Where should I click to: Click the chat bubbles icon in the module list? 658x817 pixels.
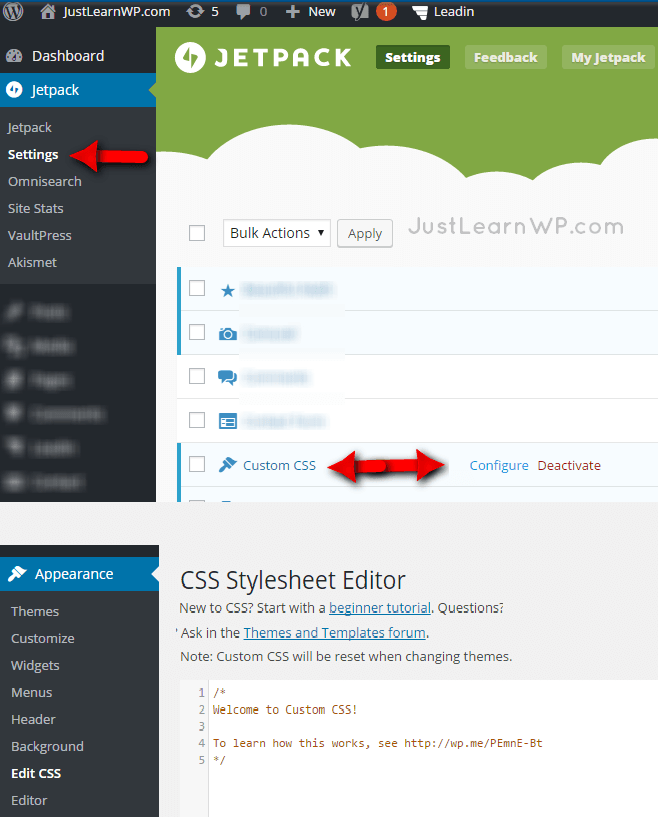[227, 377]
